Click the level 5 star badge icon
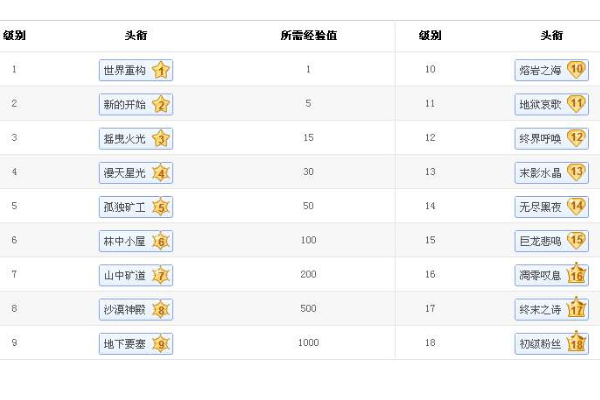This screenshot has width=600, height=400. point(162,208)
